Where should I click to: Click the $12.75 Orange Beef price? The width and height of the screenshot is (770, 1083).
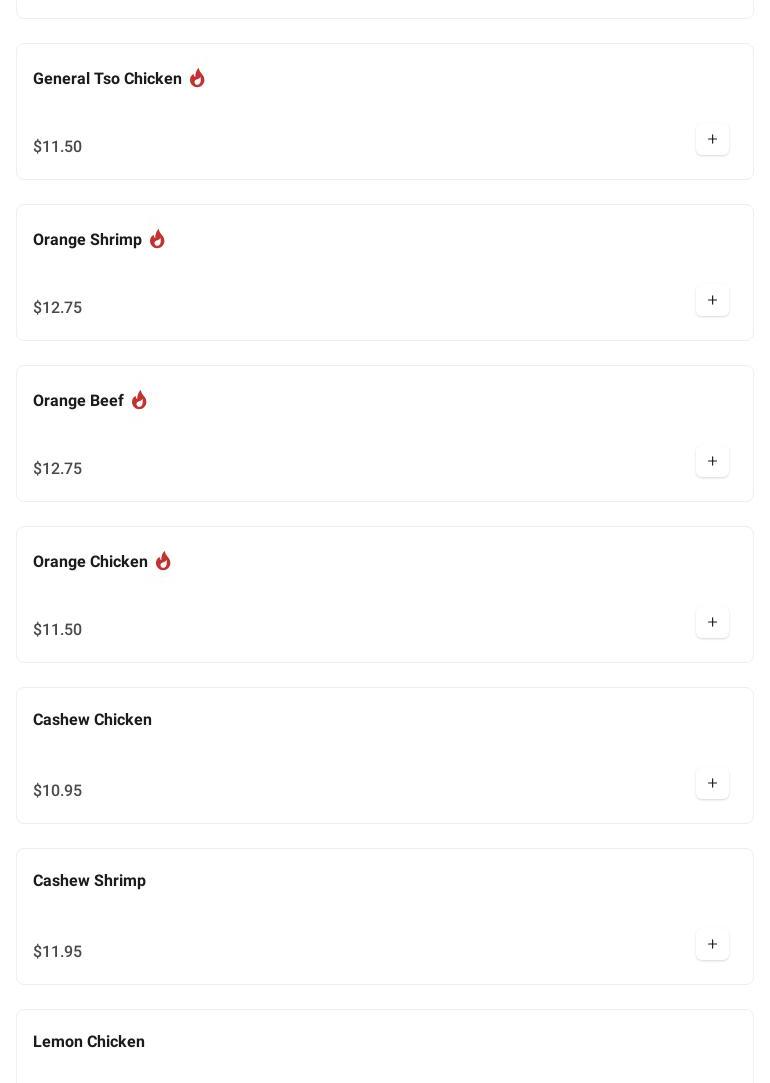click(57, 469)
